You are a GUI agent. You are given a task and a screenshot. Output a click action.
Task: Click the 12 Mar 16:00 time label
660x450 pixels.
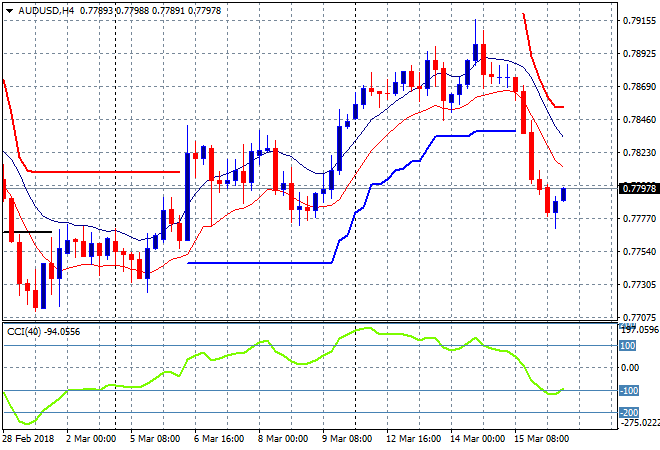pos(413,439)
